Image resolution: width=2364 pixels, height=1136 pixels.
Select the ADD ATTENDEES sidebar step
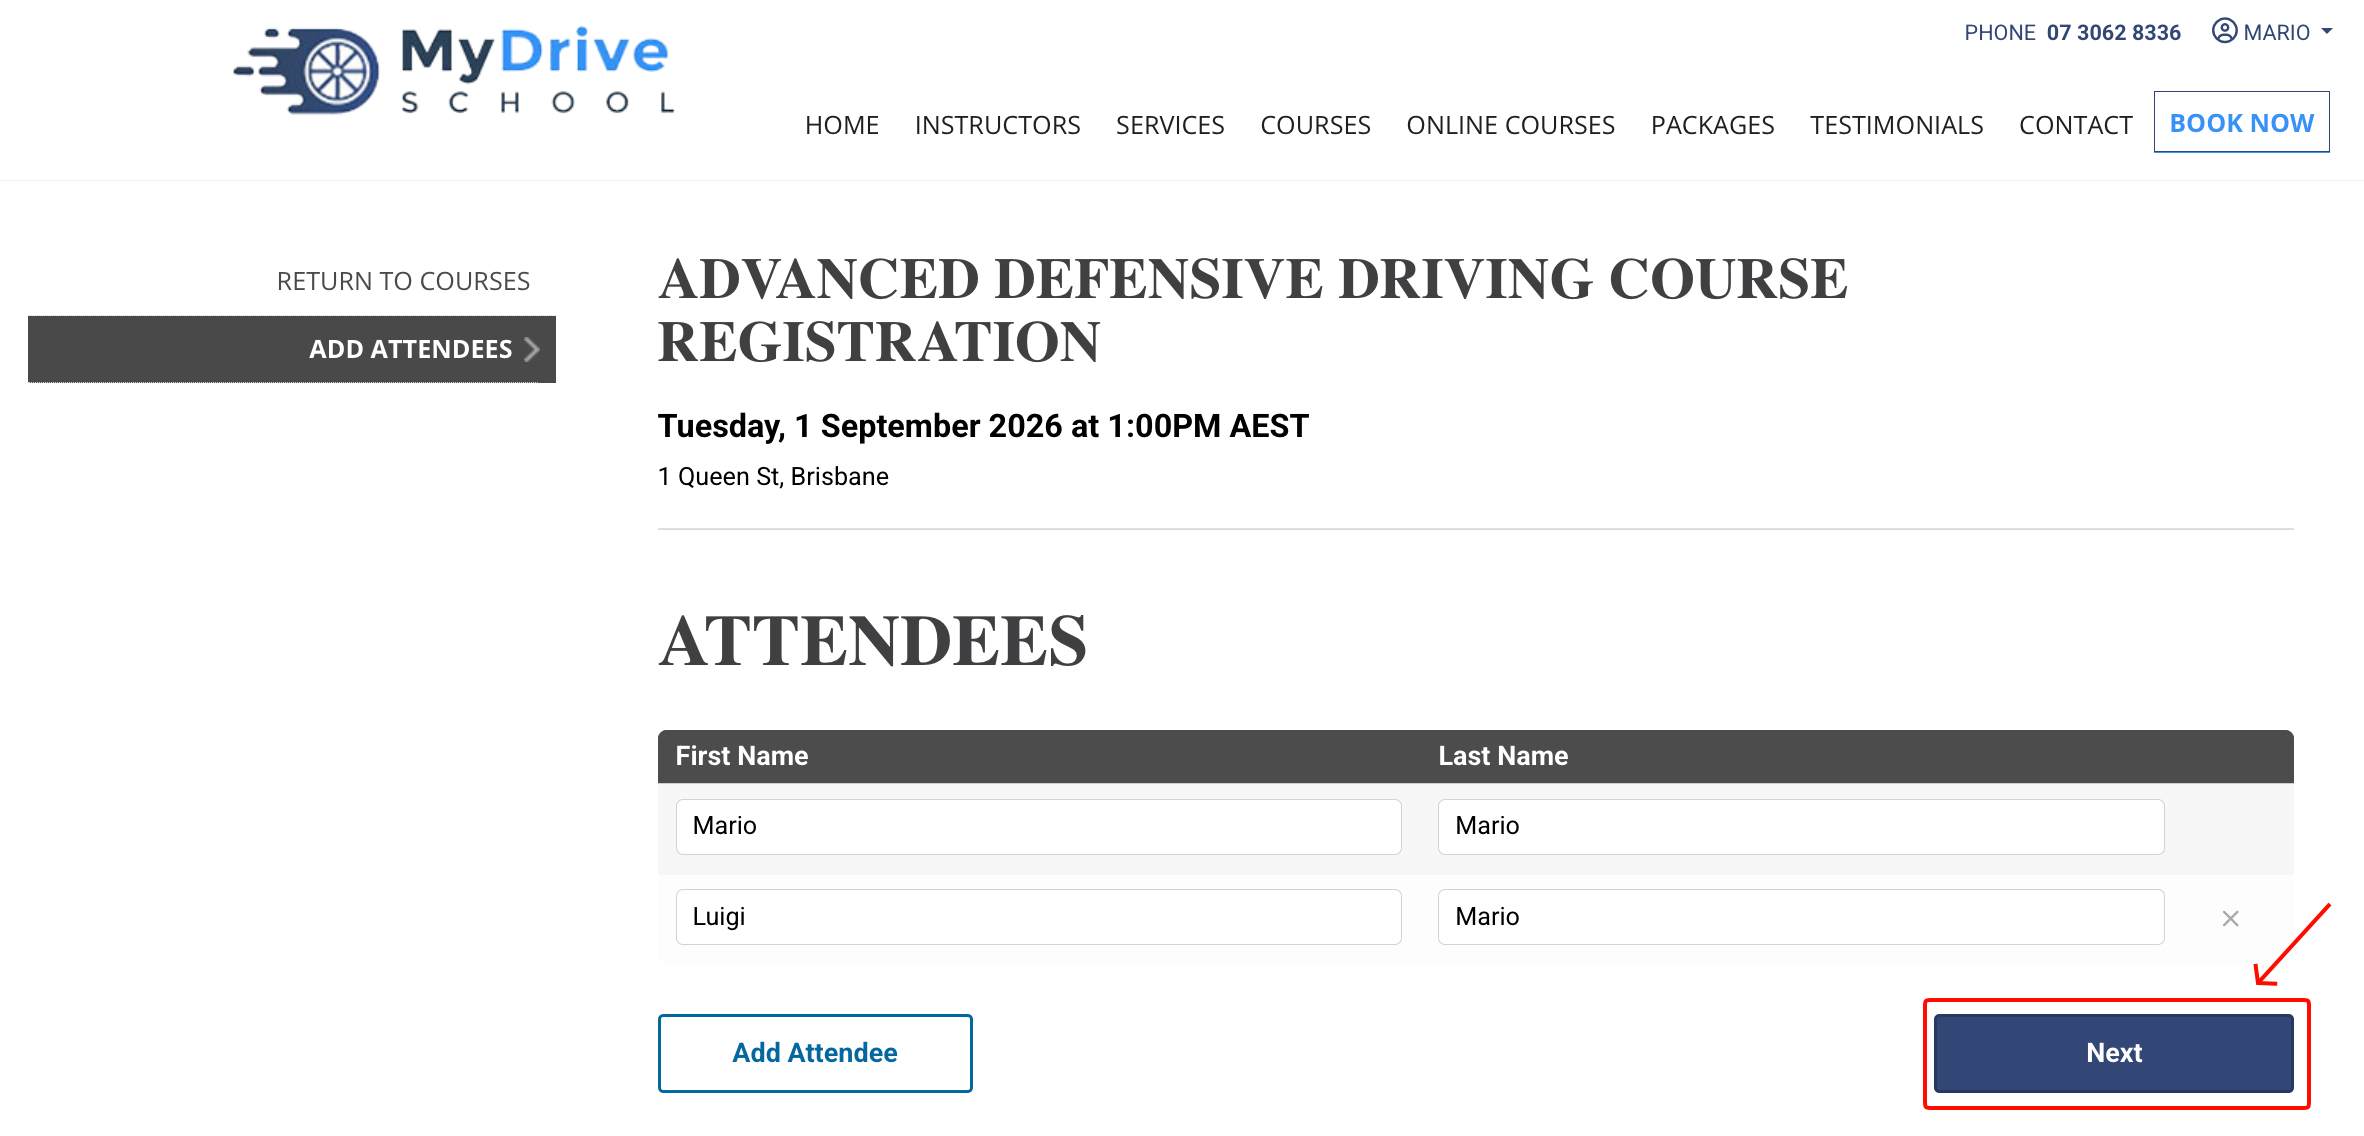(292, 349)
